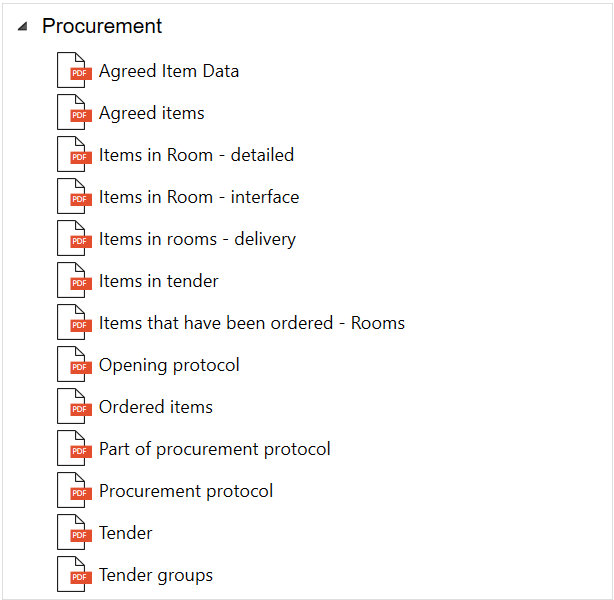Click PDF icon for Items in rooms - delivery
The width and height of the screenshot is (614, 600).
73,239
